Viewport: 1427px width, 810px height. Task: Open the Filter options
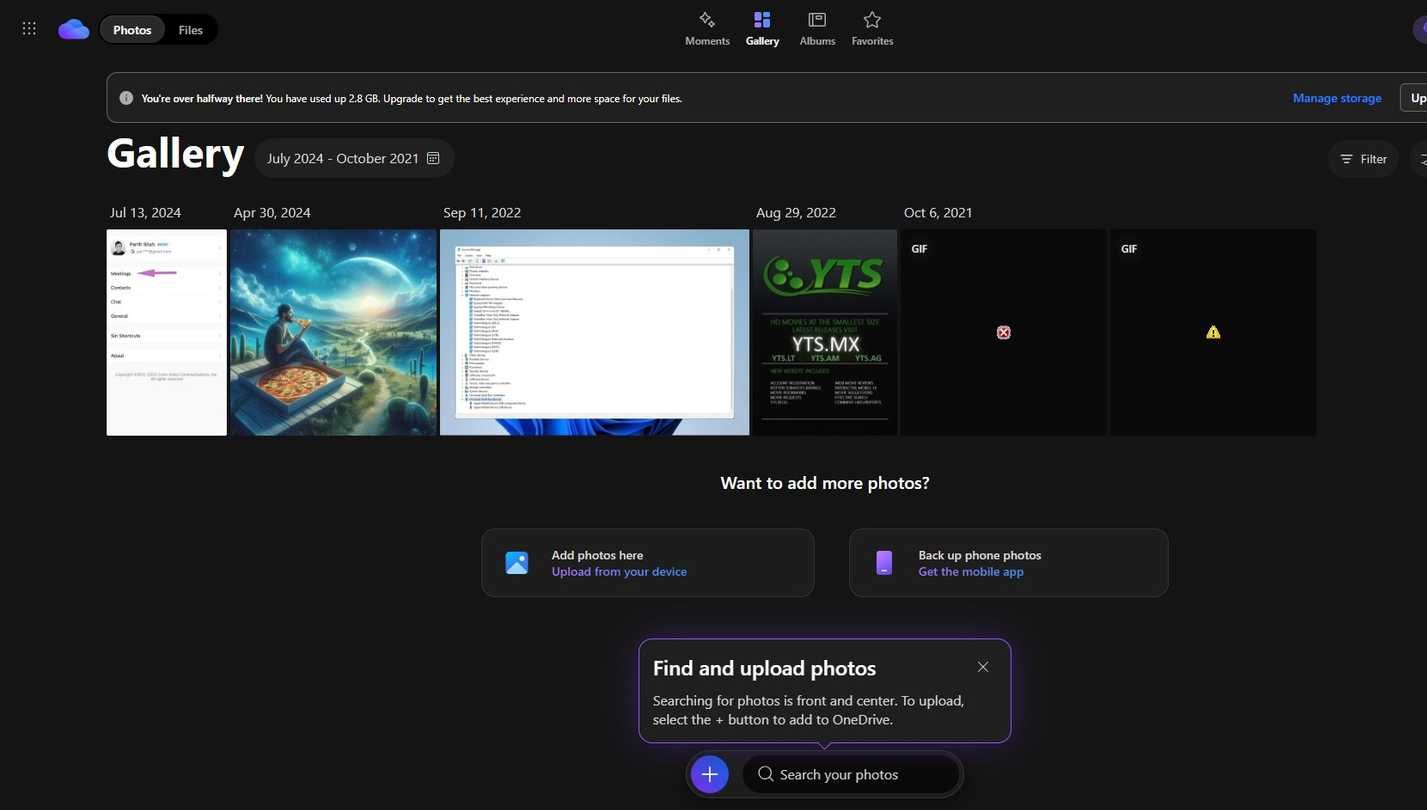point(1362,157)
